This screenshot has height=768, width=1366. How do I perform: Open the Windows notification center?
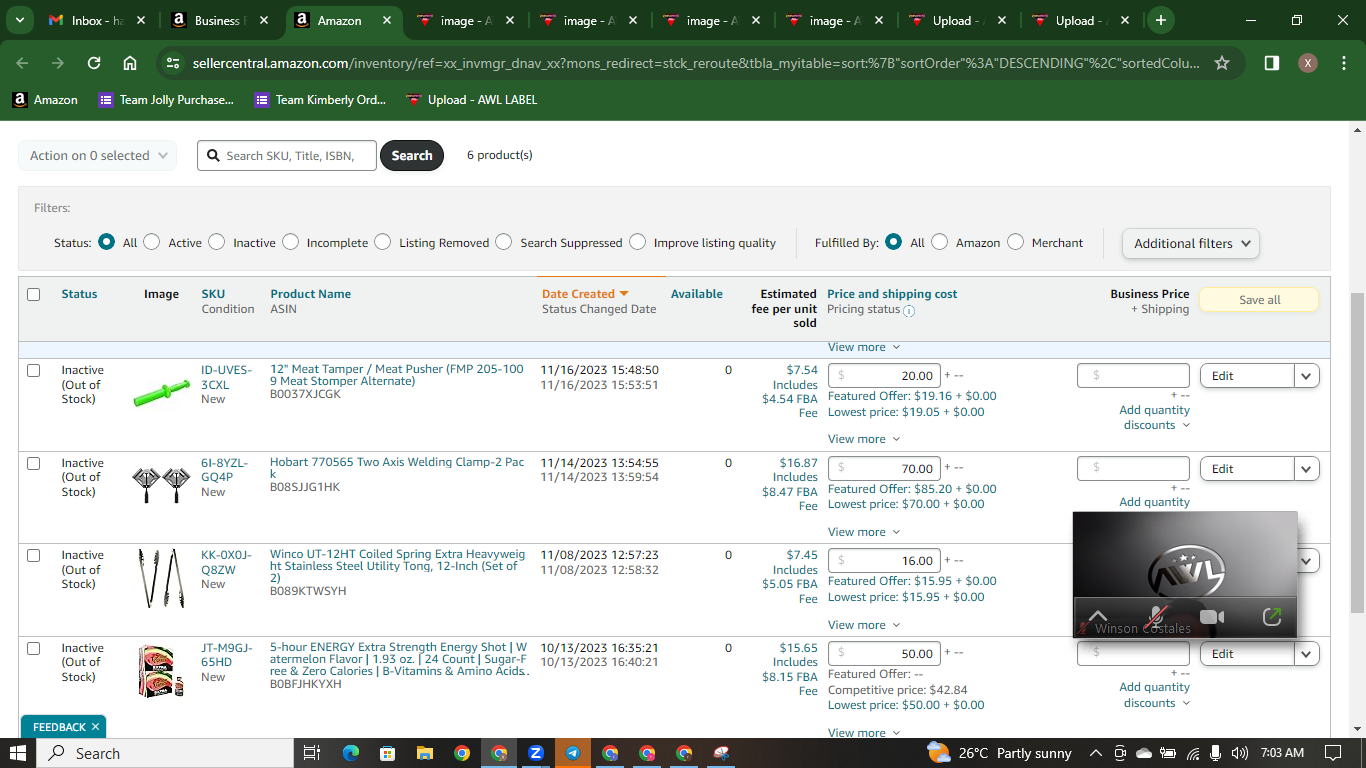(1332, 753)
